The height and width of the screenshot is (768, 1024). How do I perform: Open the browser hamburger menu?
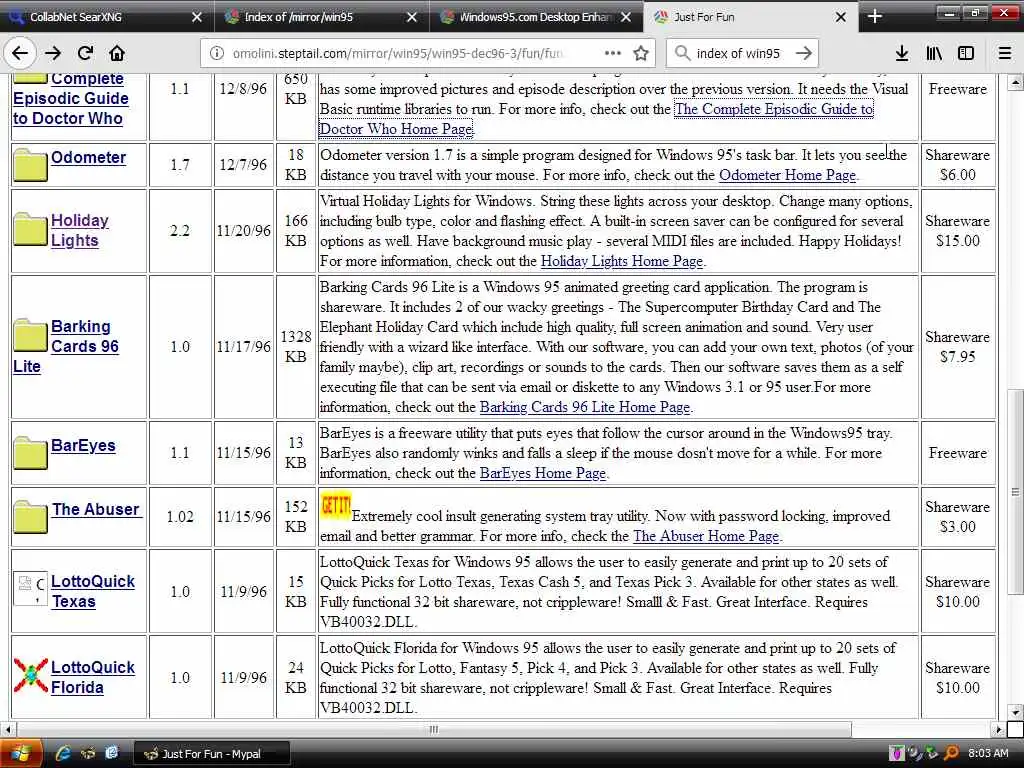(1005, 54)
